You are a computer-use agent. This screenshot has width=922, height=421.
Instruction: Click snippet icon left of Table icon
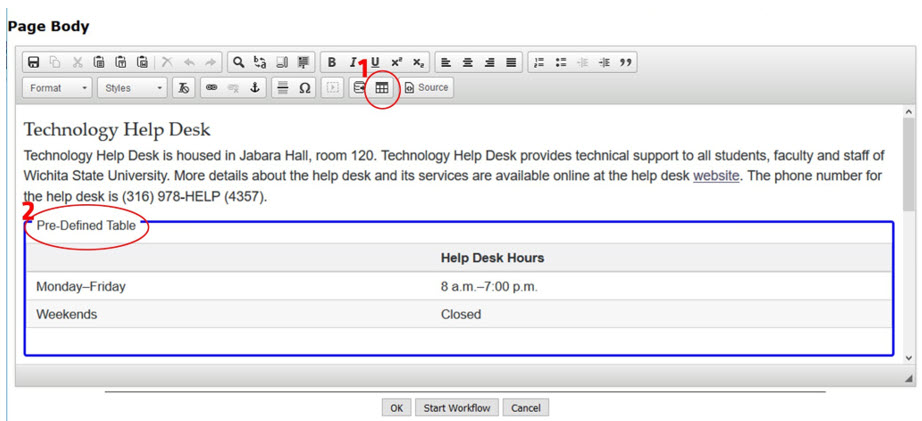point(359,88)
